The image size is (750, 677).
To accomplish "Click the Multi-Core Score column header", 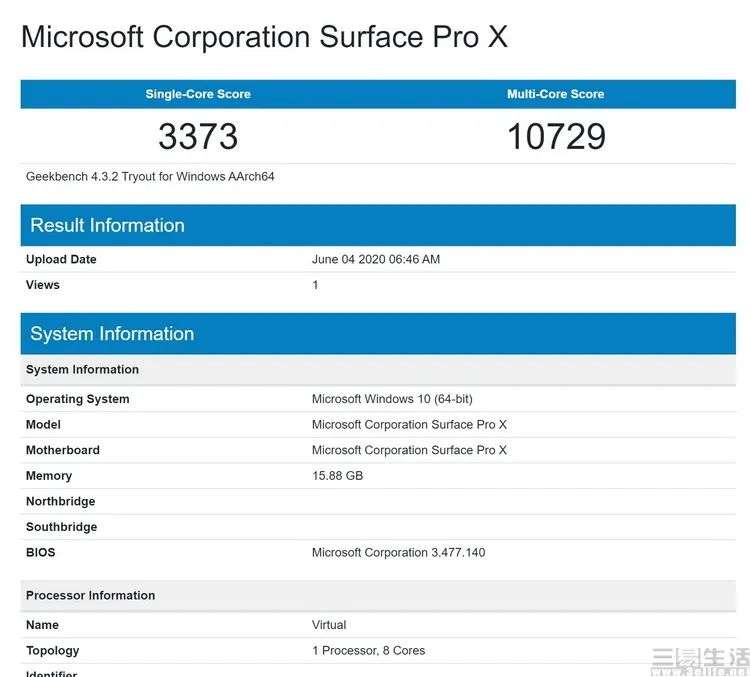I will coord(556,94).
